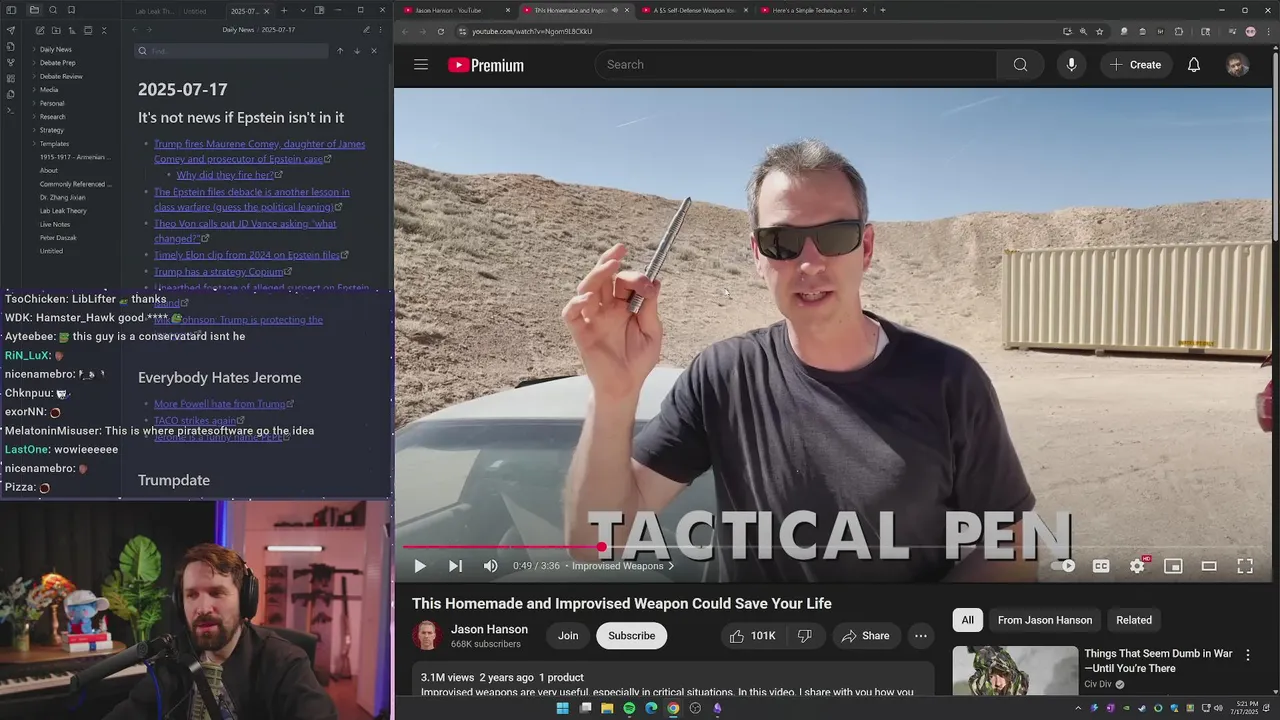Enter fullscreen video mode
1280x720 pixels.
1245,566
